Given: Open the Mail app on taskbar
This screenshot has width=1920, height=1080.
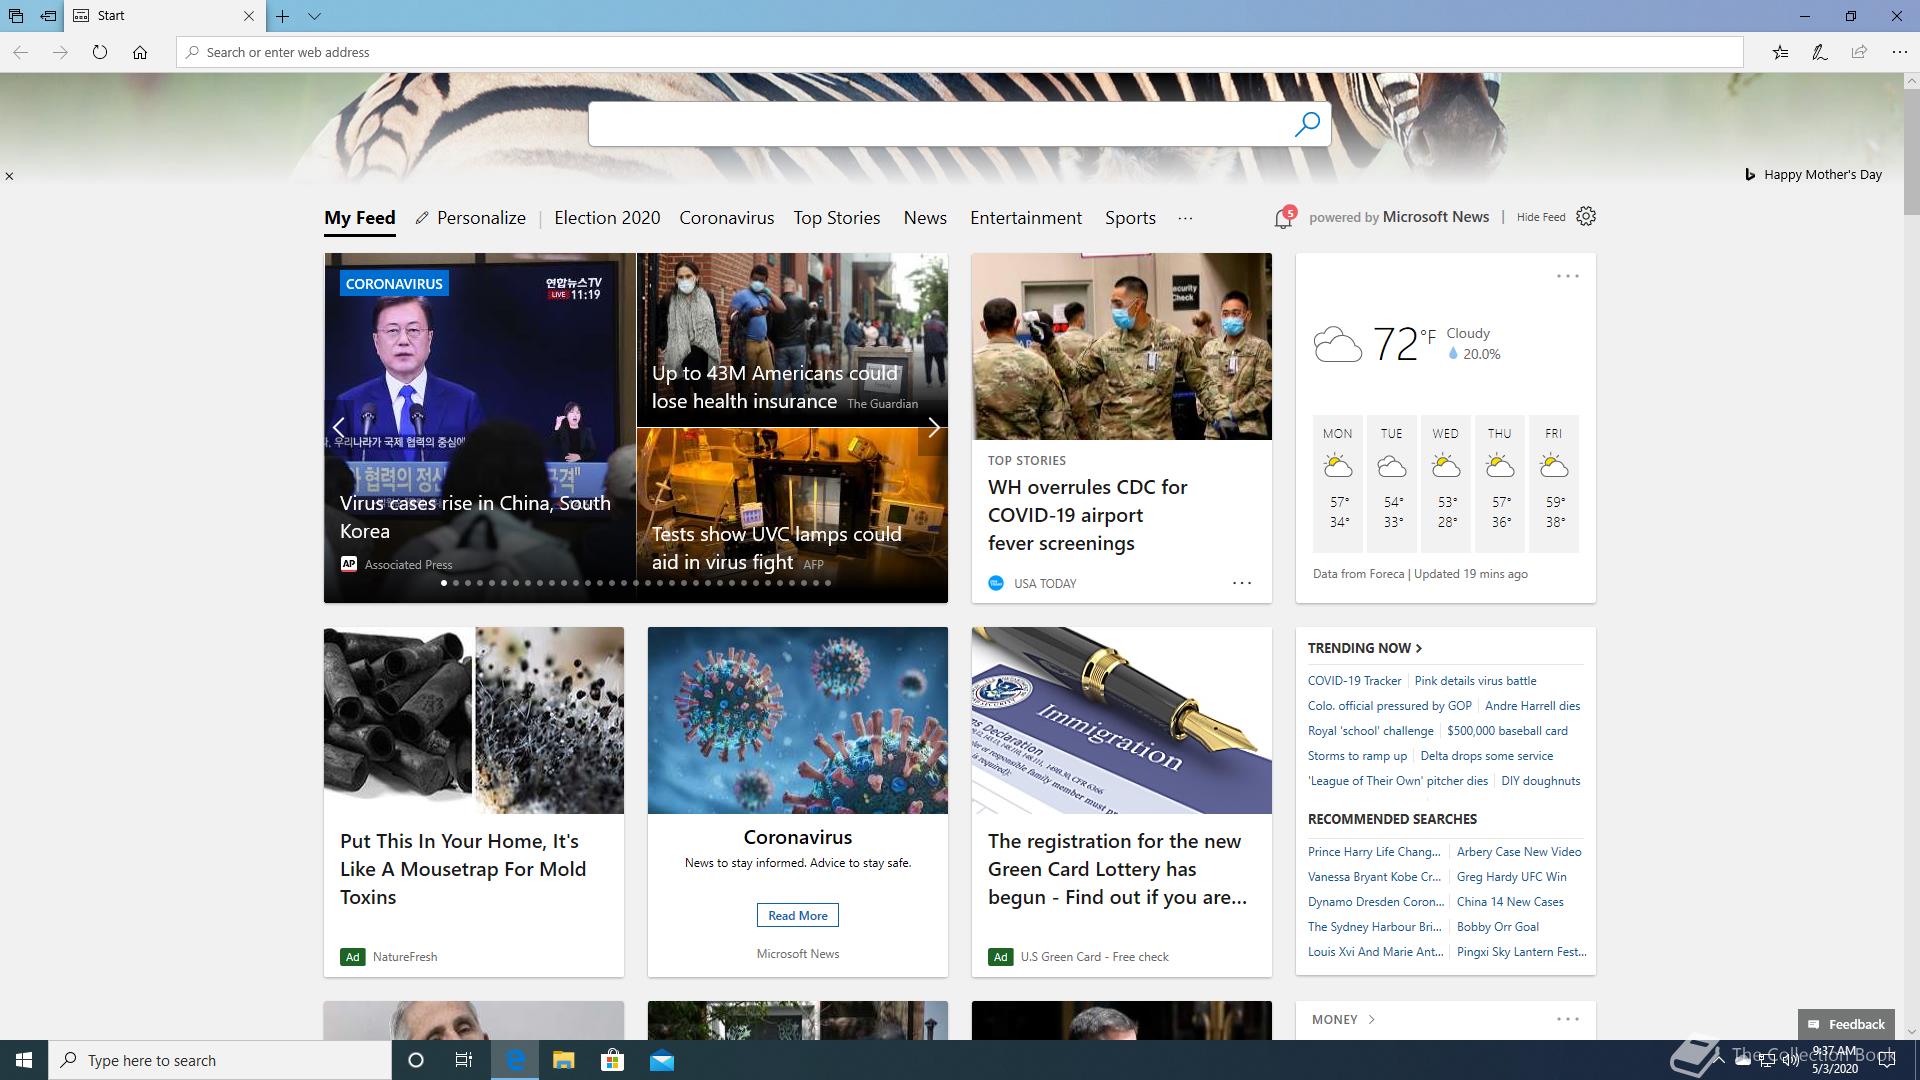Looking at the screenshot, I should click(662, 1060).
